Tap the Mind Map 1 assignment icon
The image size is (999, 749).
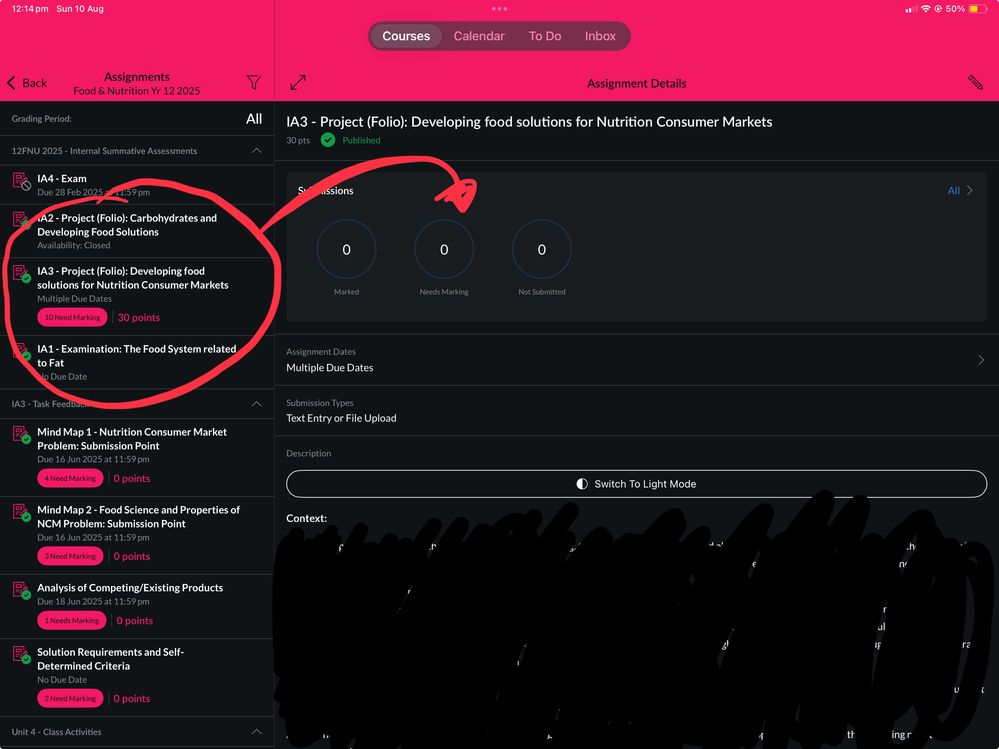(21, 435)
